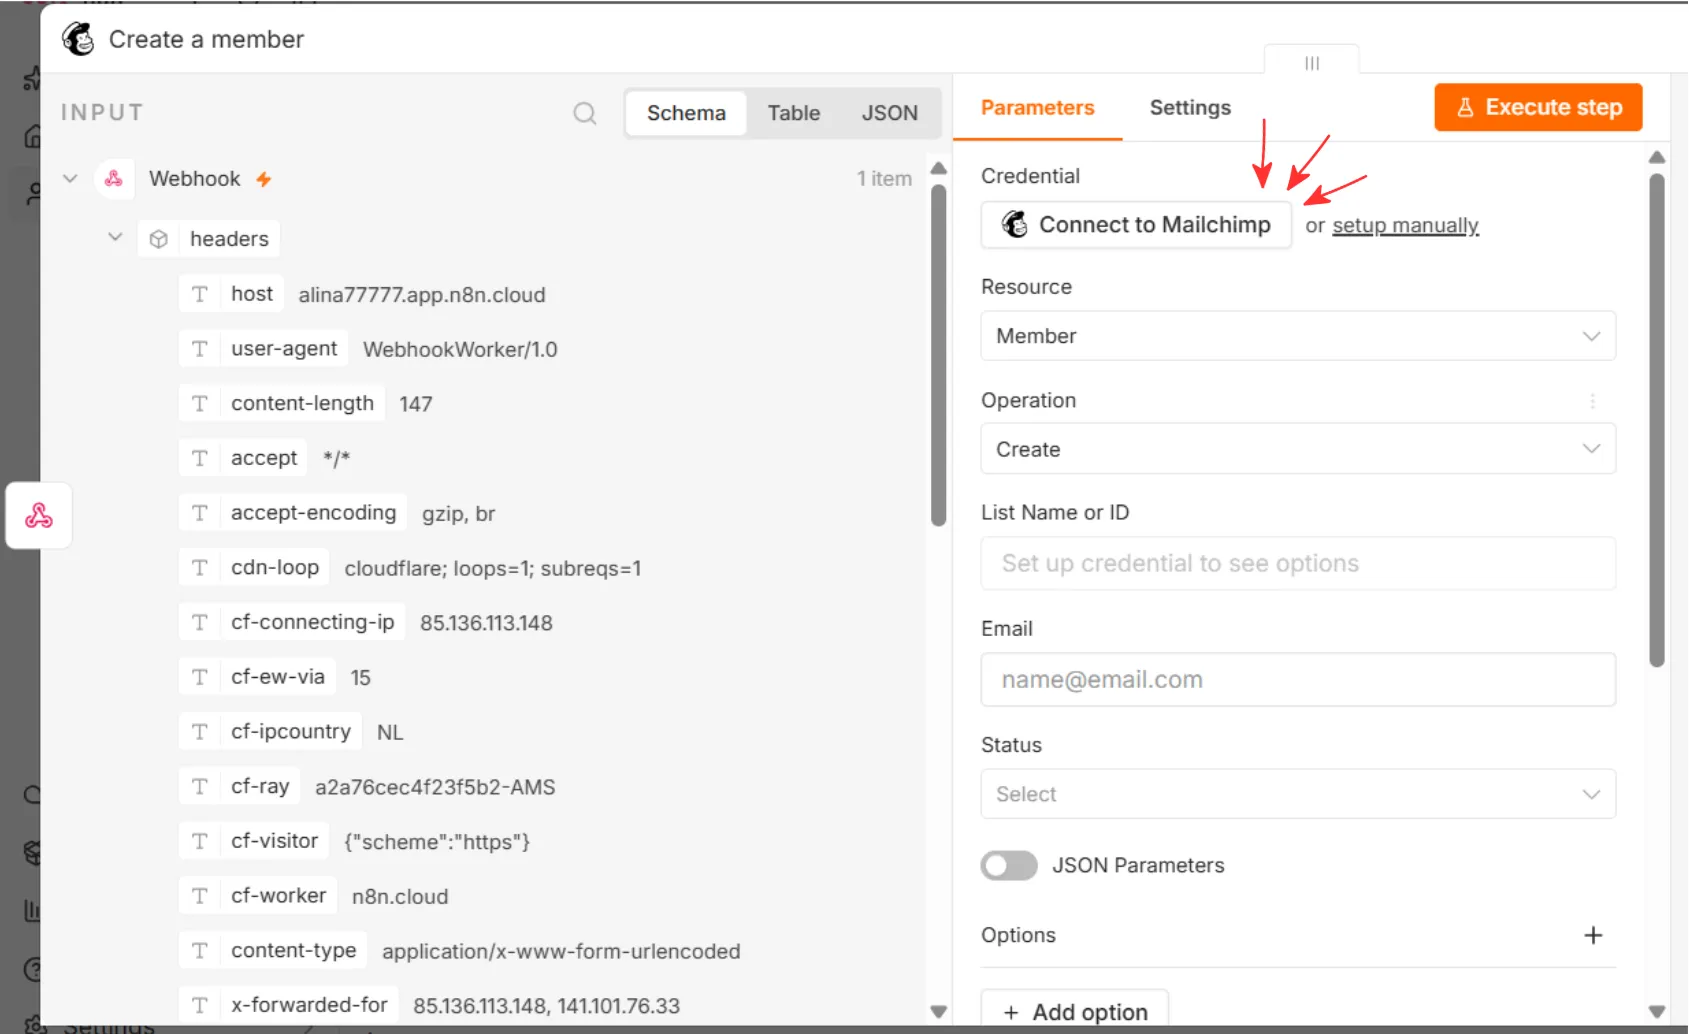The width and height of the screenshot is (1689, 1034).
Task: Select the content-length header key
Action: click(x=302, y=403)
